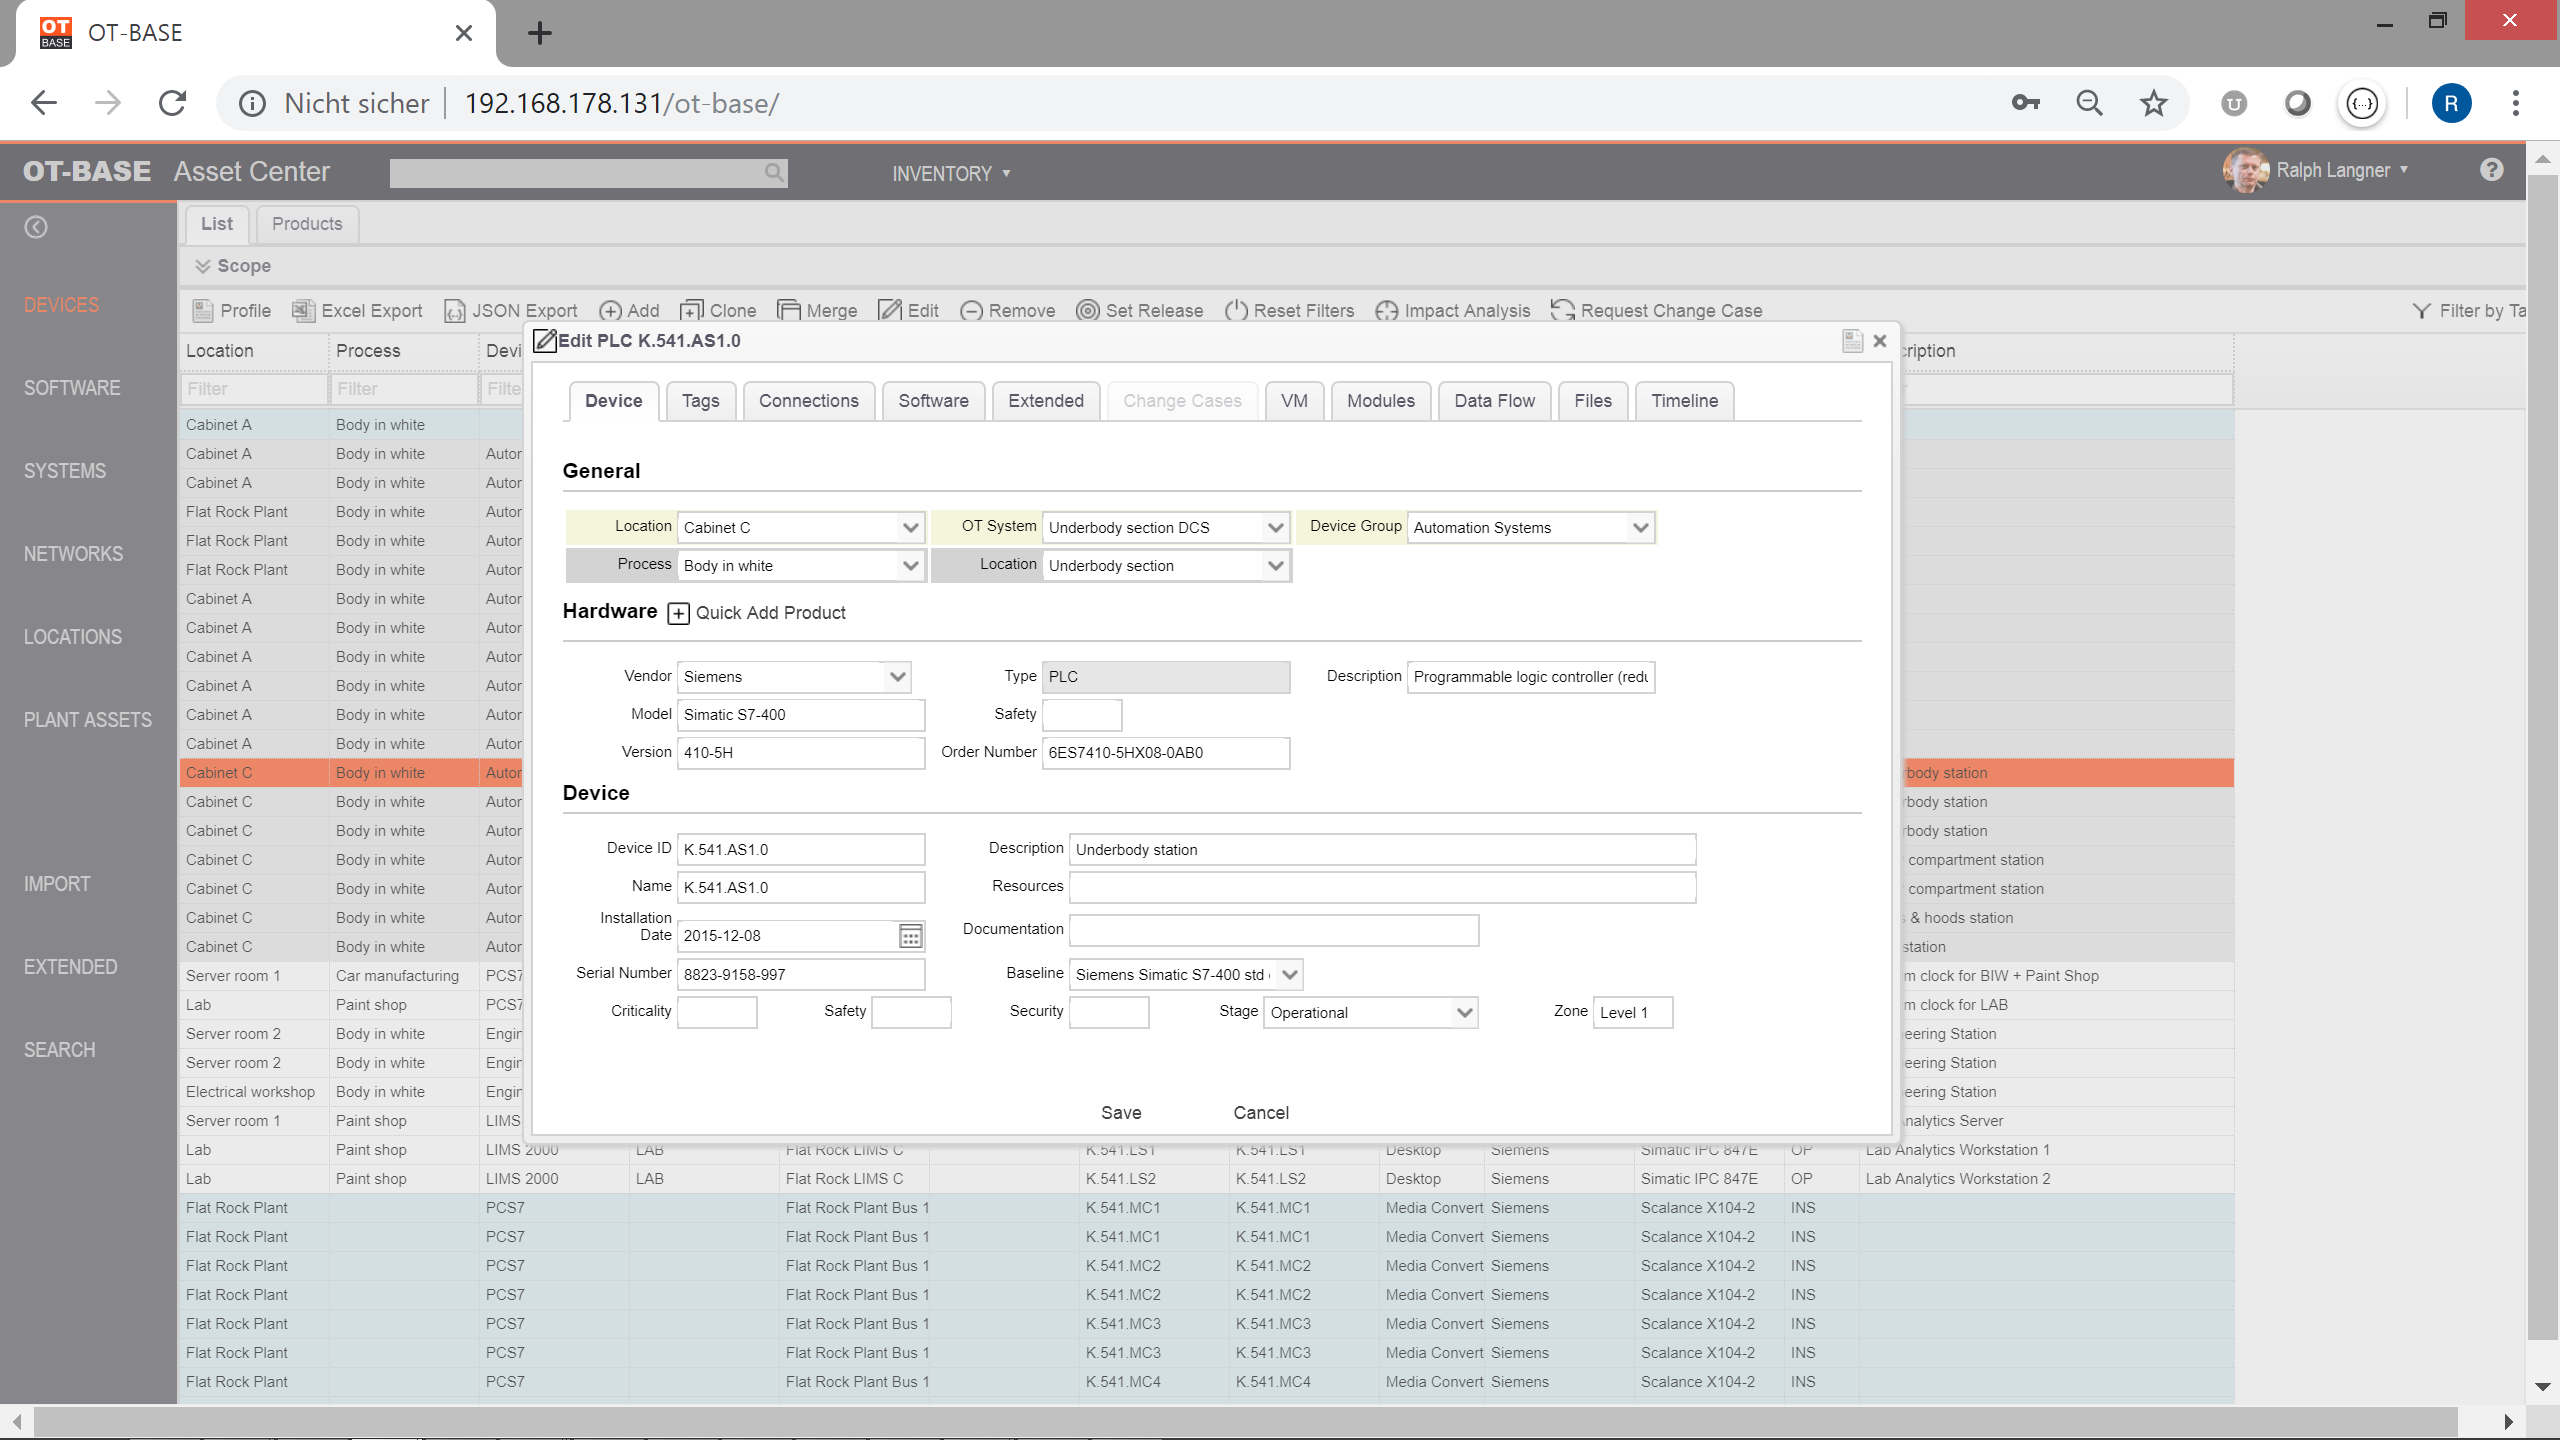Image resolution: width=2560 pixels, height=1440 pixels.
Task: Click the Device ID input field
Action: 801,850
